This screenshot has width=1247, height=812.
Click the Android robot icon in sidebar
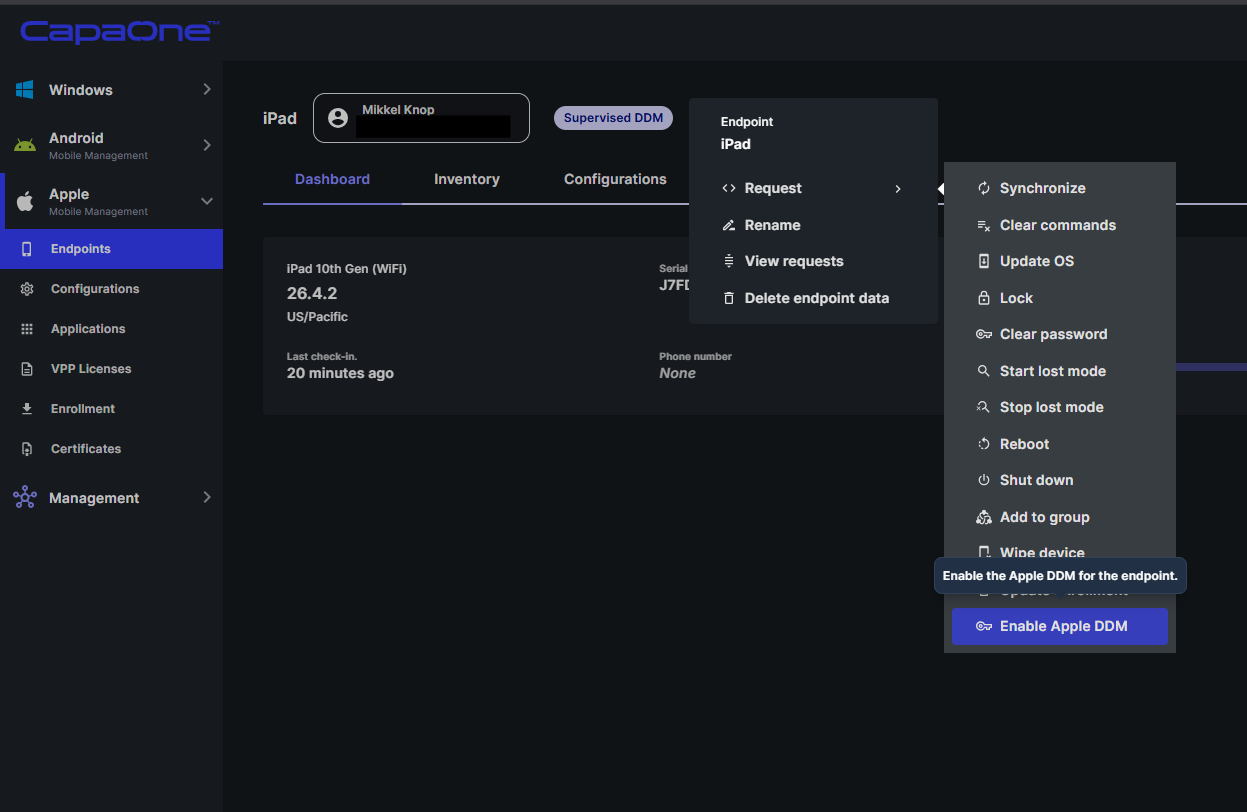(25, 145)
